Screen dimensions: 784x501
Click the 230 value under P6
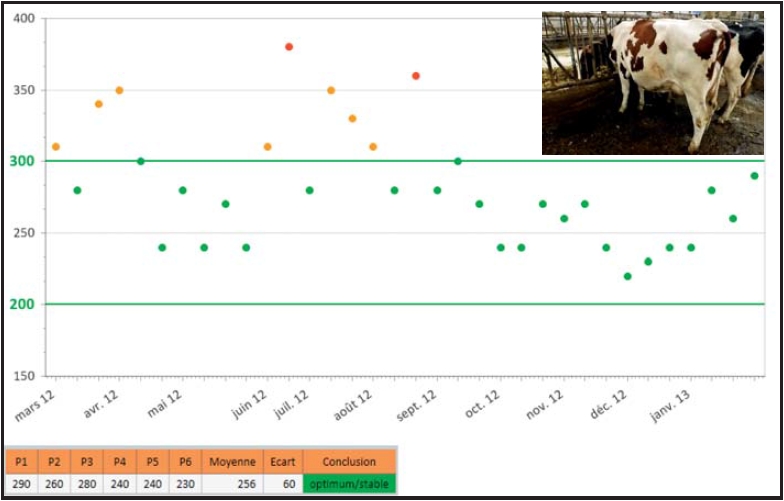(185, 484)
